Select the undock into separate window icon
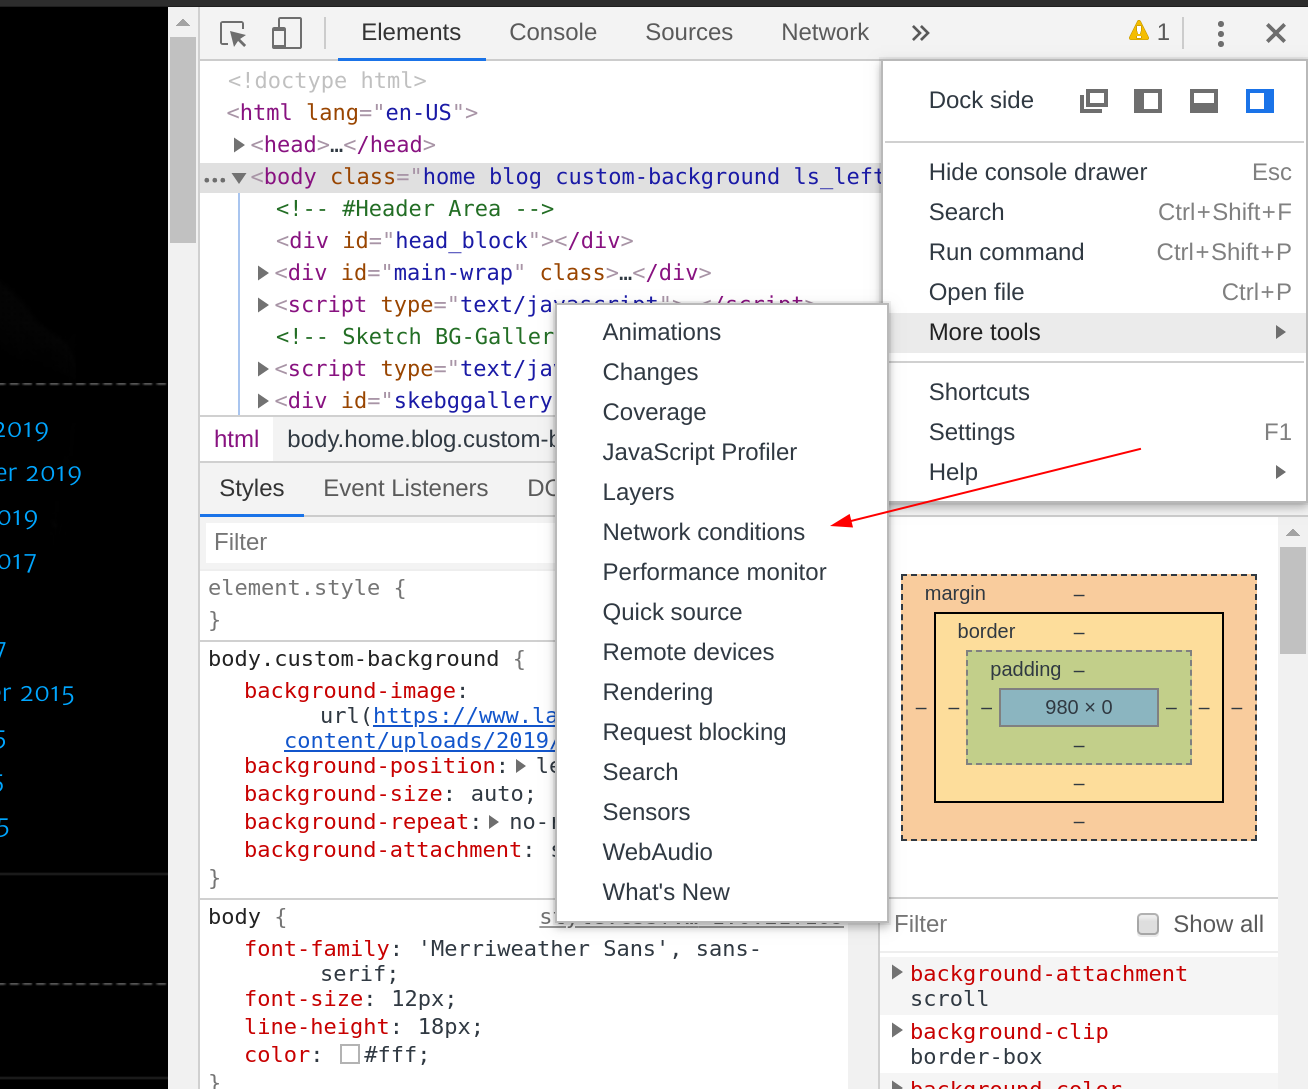This screenshot has width=1308, height=1089. click(1093, 100)
